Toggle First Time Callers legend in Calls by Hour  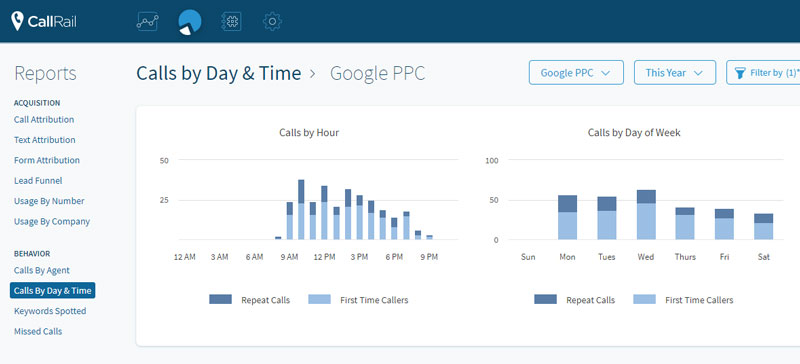(x=358, y=300)
